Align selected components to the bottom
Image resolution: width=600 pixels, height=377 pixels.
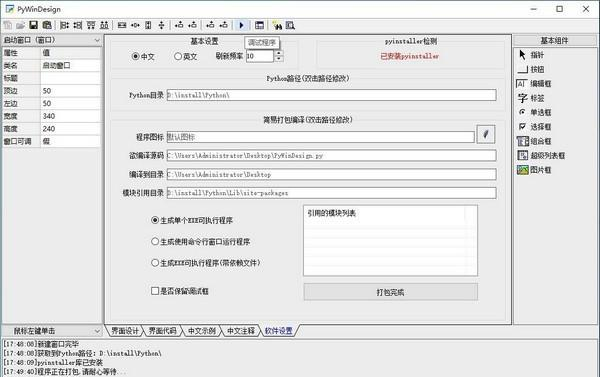104,25
